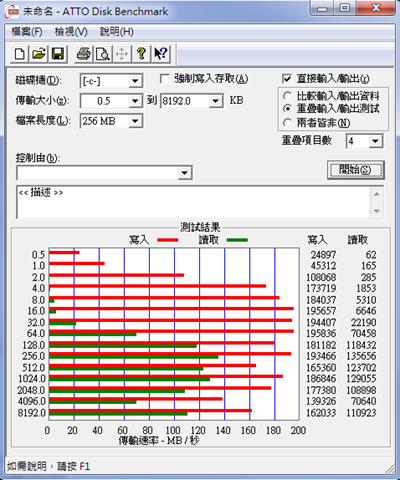
Task: Click the New document toolbar icon
Action: pos(20,54)
